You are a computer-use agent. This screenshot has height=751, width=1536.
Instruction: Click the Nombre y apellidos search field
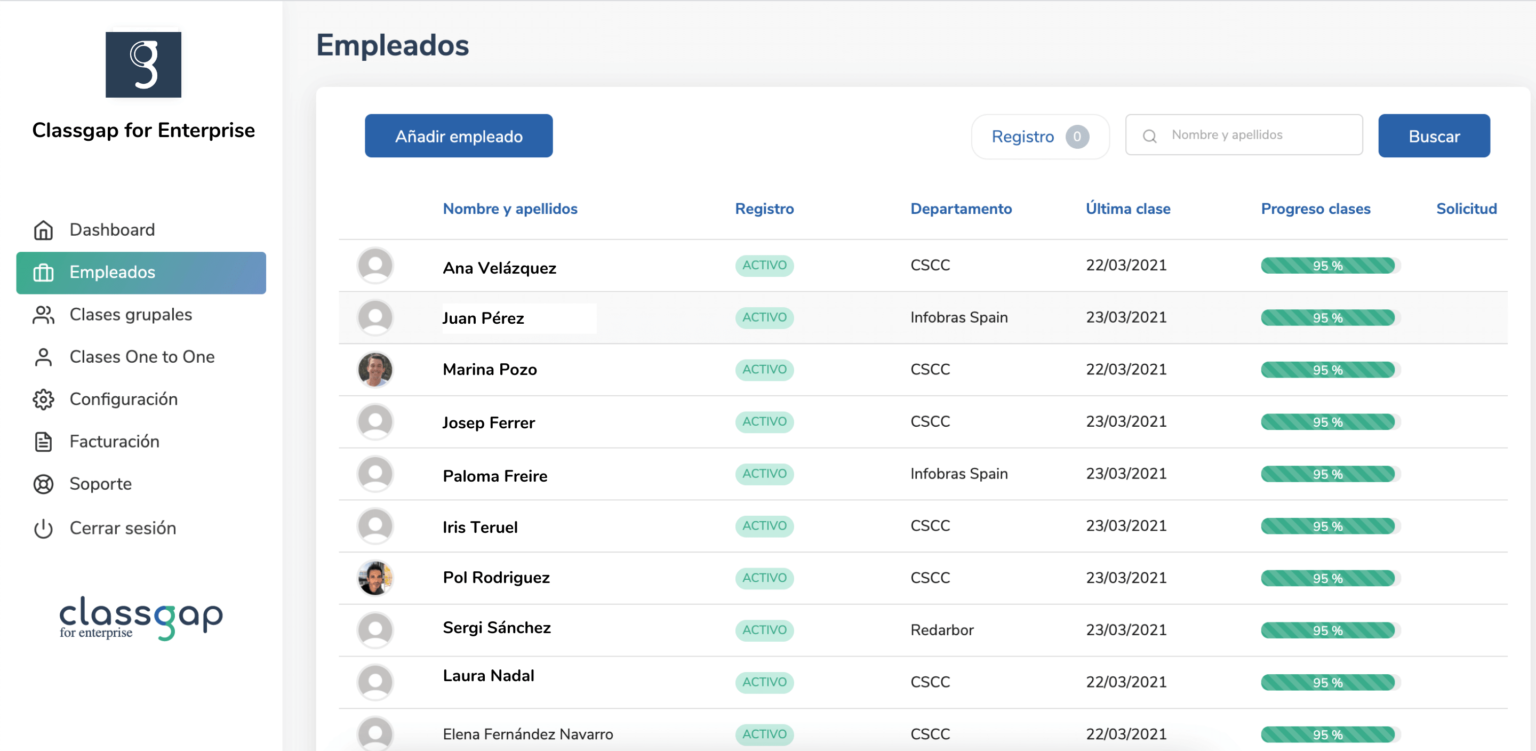coord(1244,135)
